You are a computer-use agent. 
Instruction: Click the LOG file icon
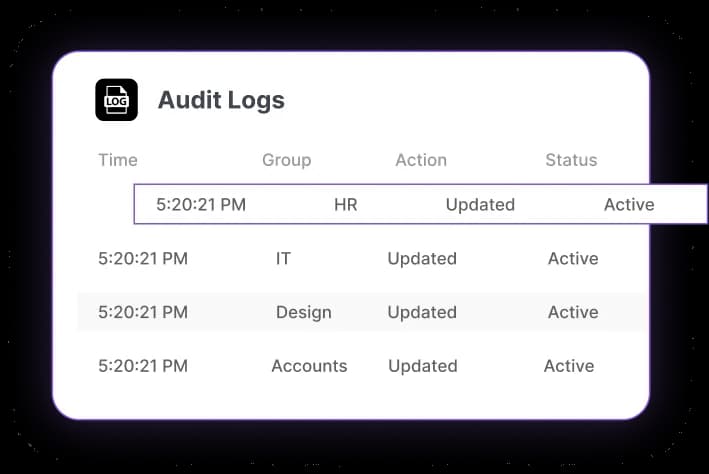click(x=116, y=100)
